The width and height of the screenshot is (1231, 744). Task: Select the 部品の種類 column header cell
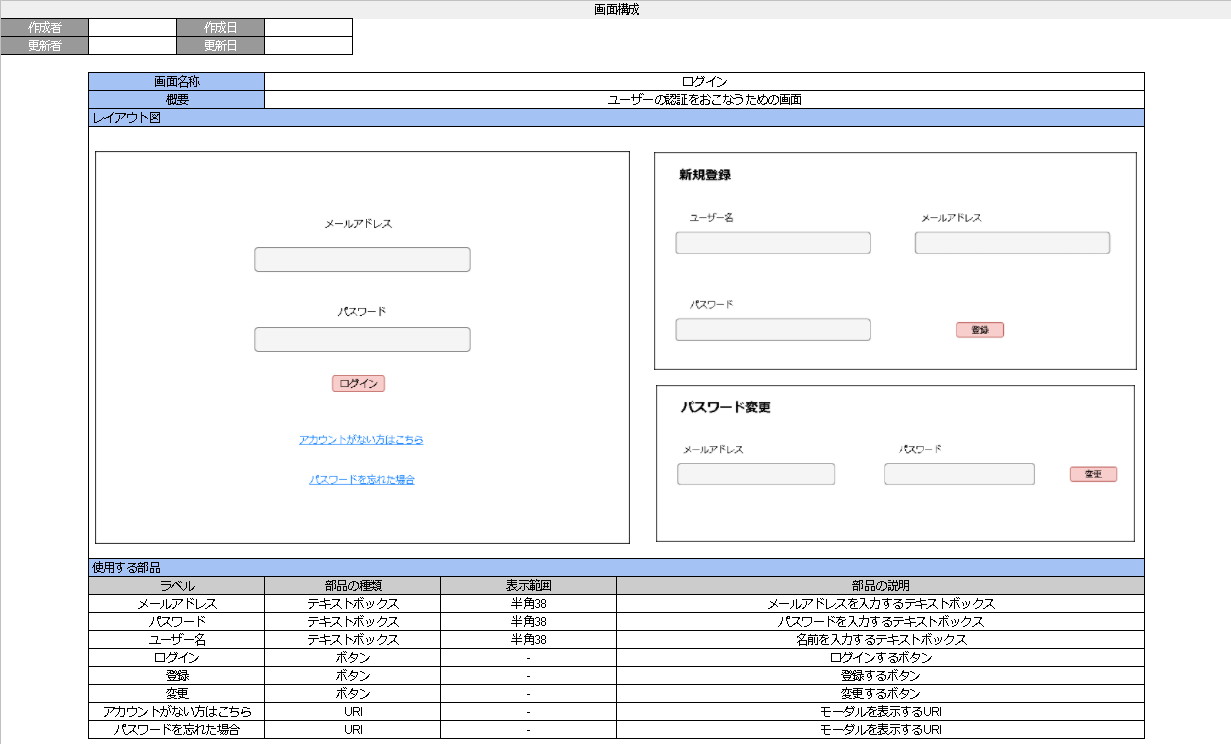pyautogui.click(x=353, y=585)
